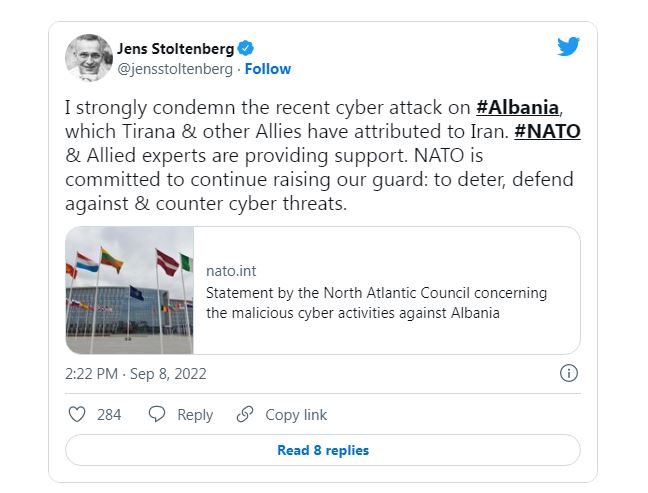Image resolution: width=648 pixels, height=493 pixels.
Task: Click the reply speech bubble icon
Action: [x=156, y=414]
